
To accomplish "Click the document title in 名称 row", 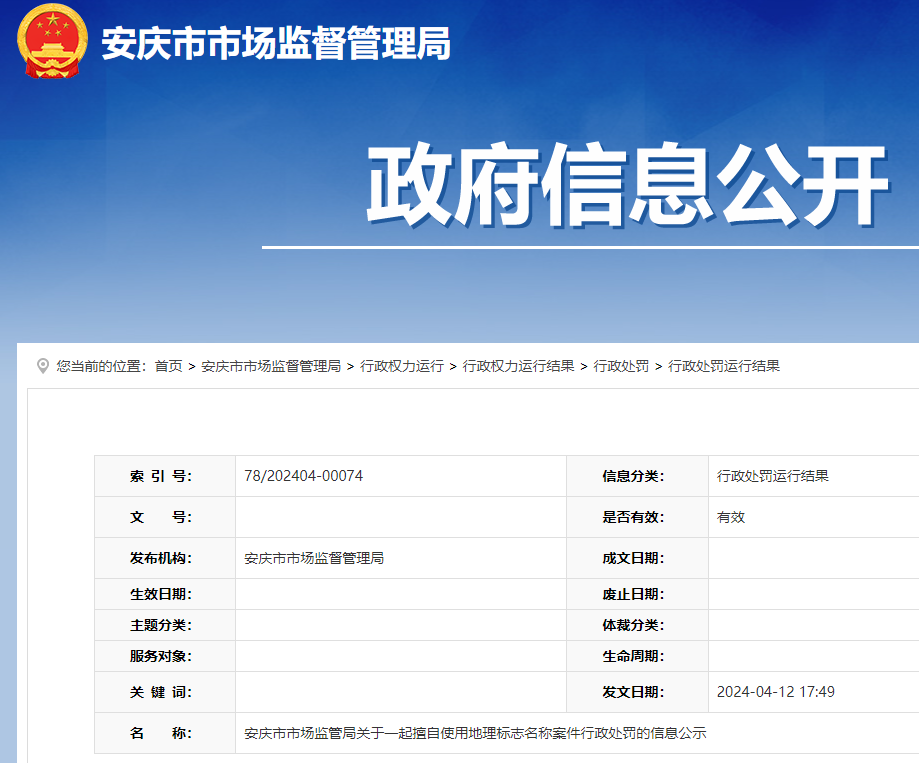I will 475,733.
